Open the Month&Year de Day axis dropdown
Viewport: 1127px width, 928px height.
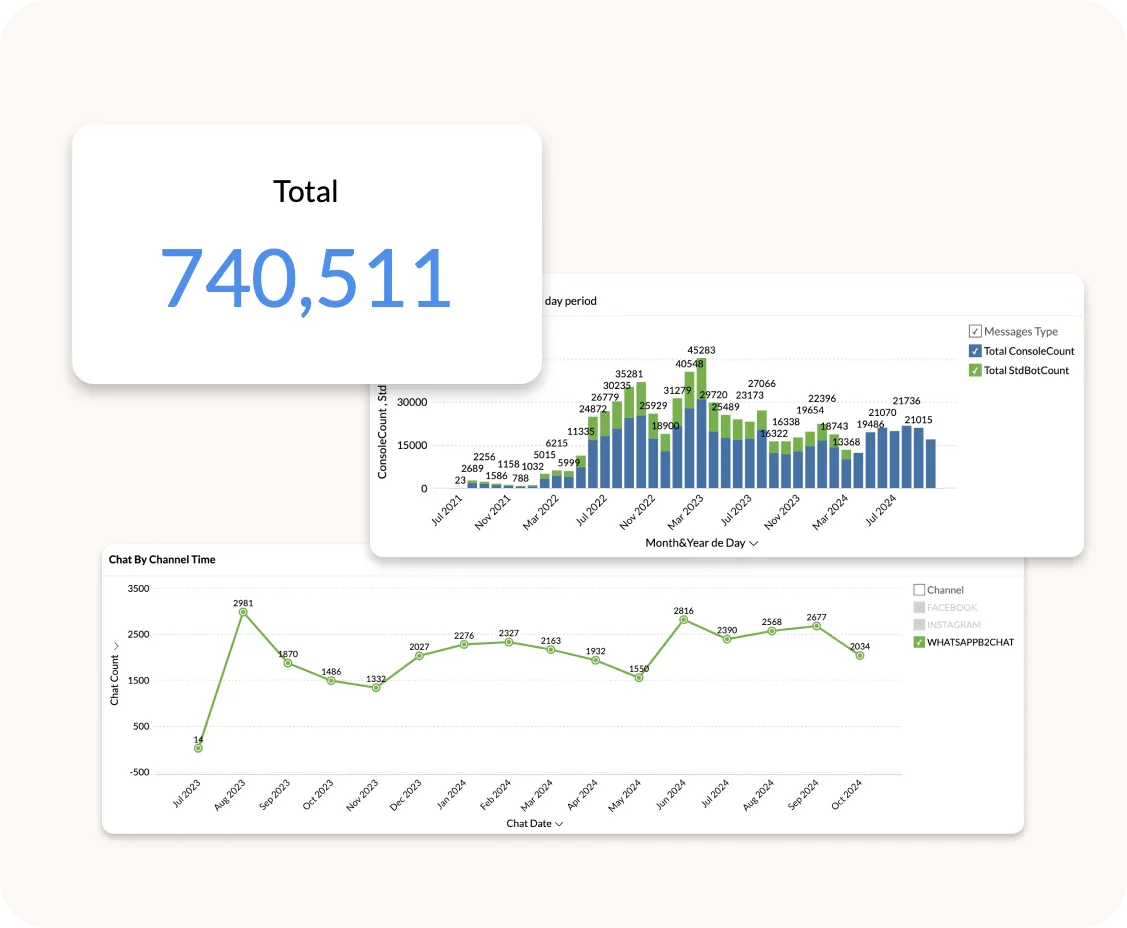click(753, 544)
